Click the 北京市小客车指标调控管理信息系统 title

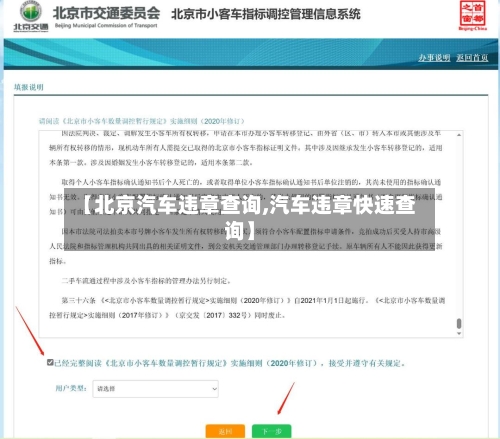(266, 14)
